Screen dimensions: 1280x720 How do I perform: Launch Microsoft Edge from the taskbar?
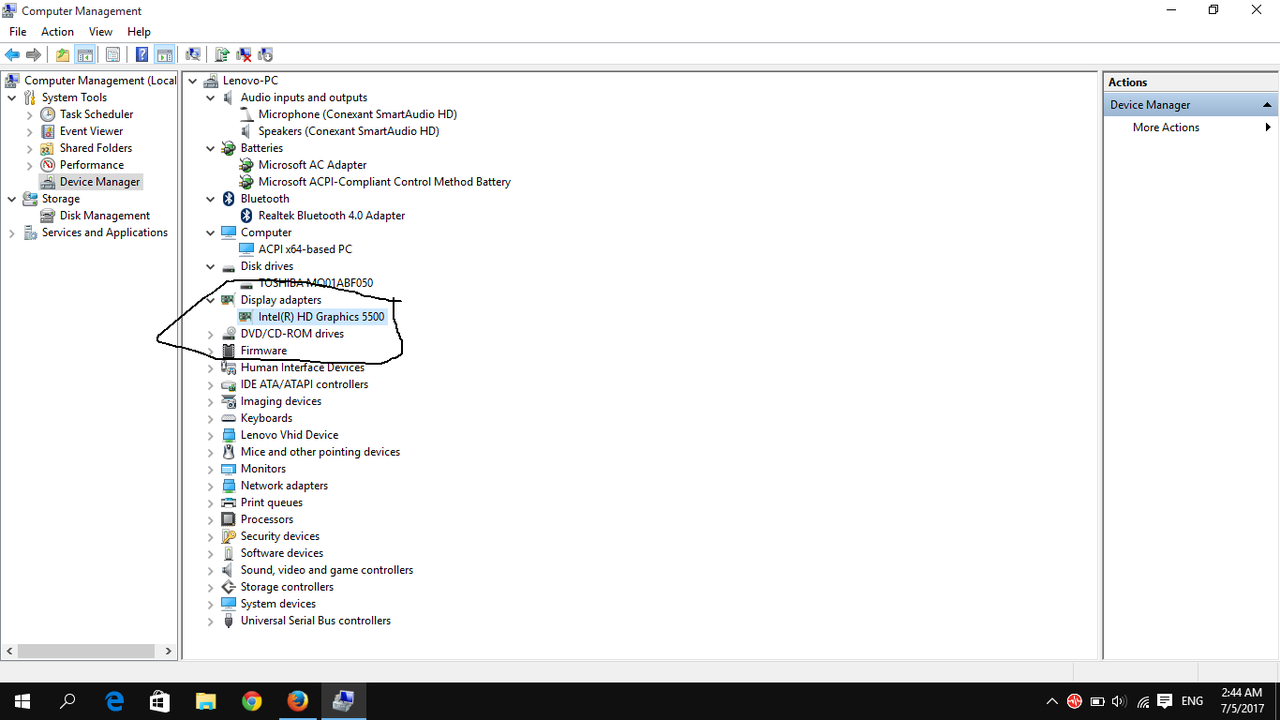click(x=114, y=702)
